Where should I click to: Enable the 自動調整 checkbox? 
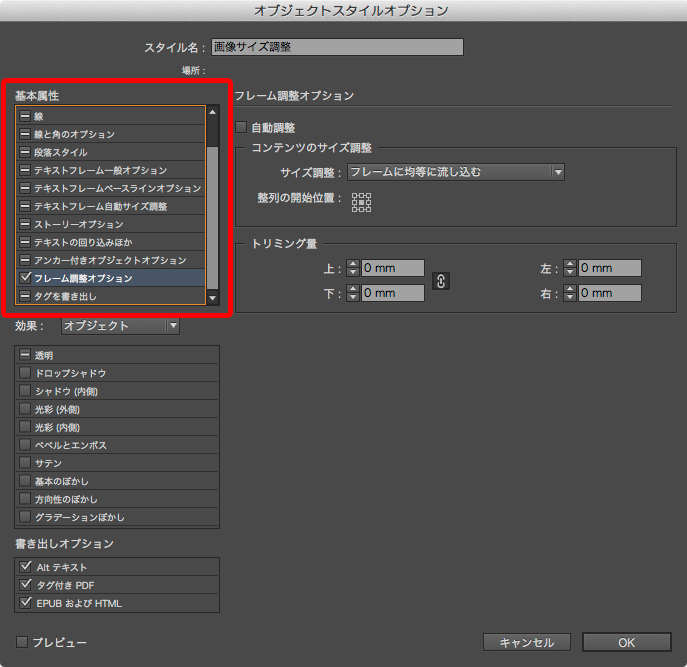pos(241,127)
